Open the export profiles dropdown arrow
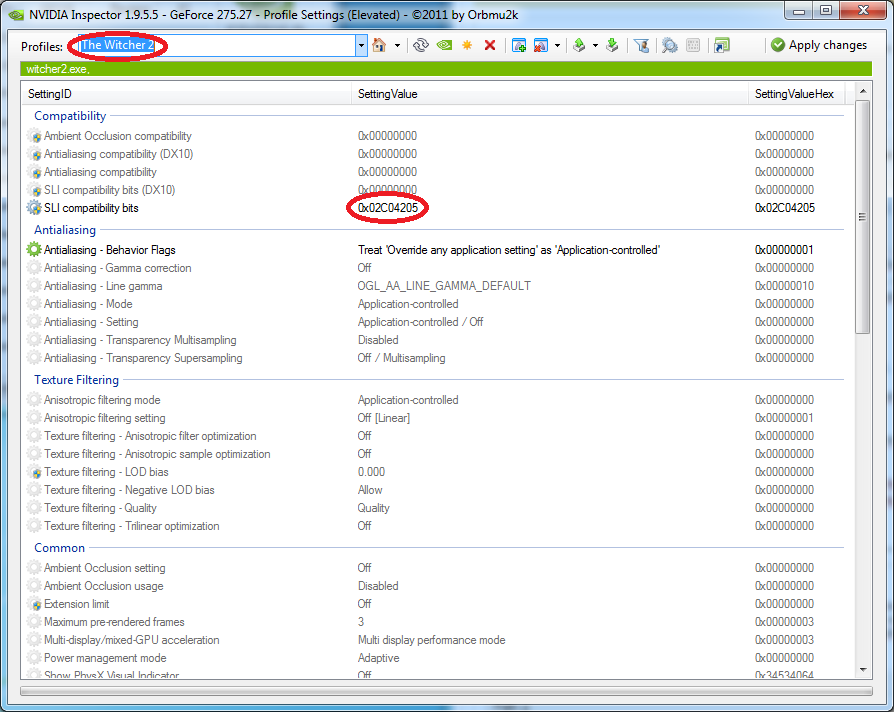894x712 pixels. pyautogui.click(x=596, y=46)
